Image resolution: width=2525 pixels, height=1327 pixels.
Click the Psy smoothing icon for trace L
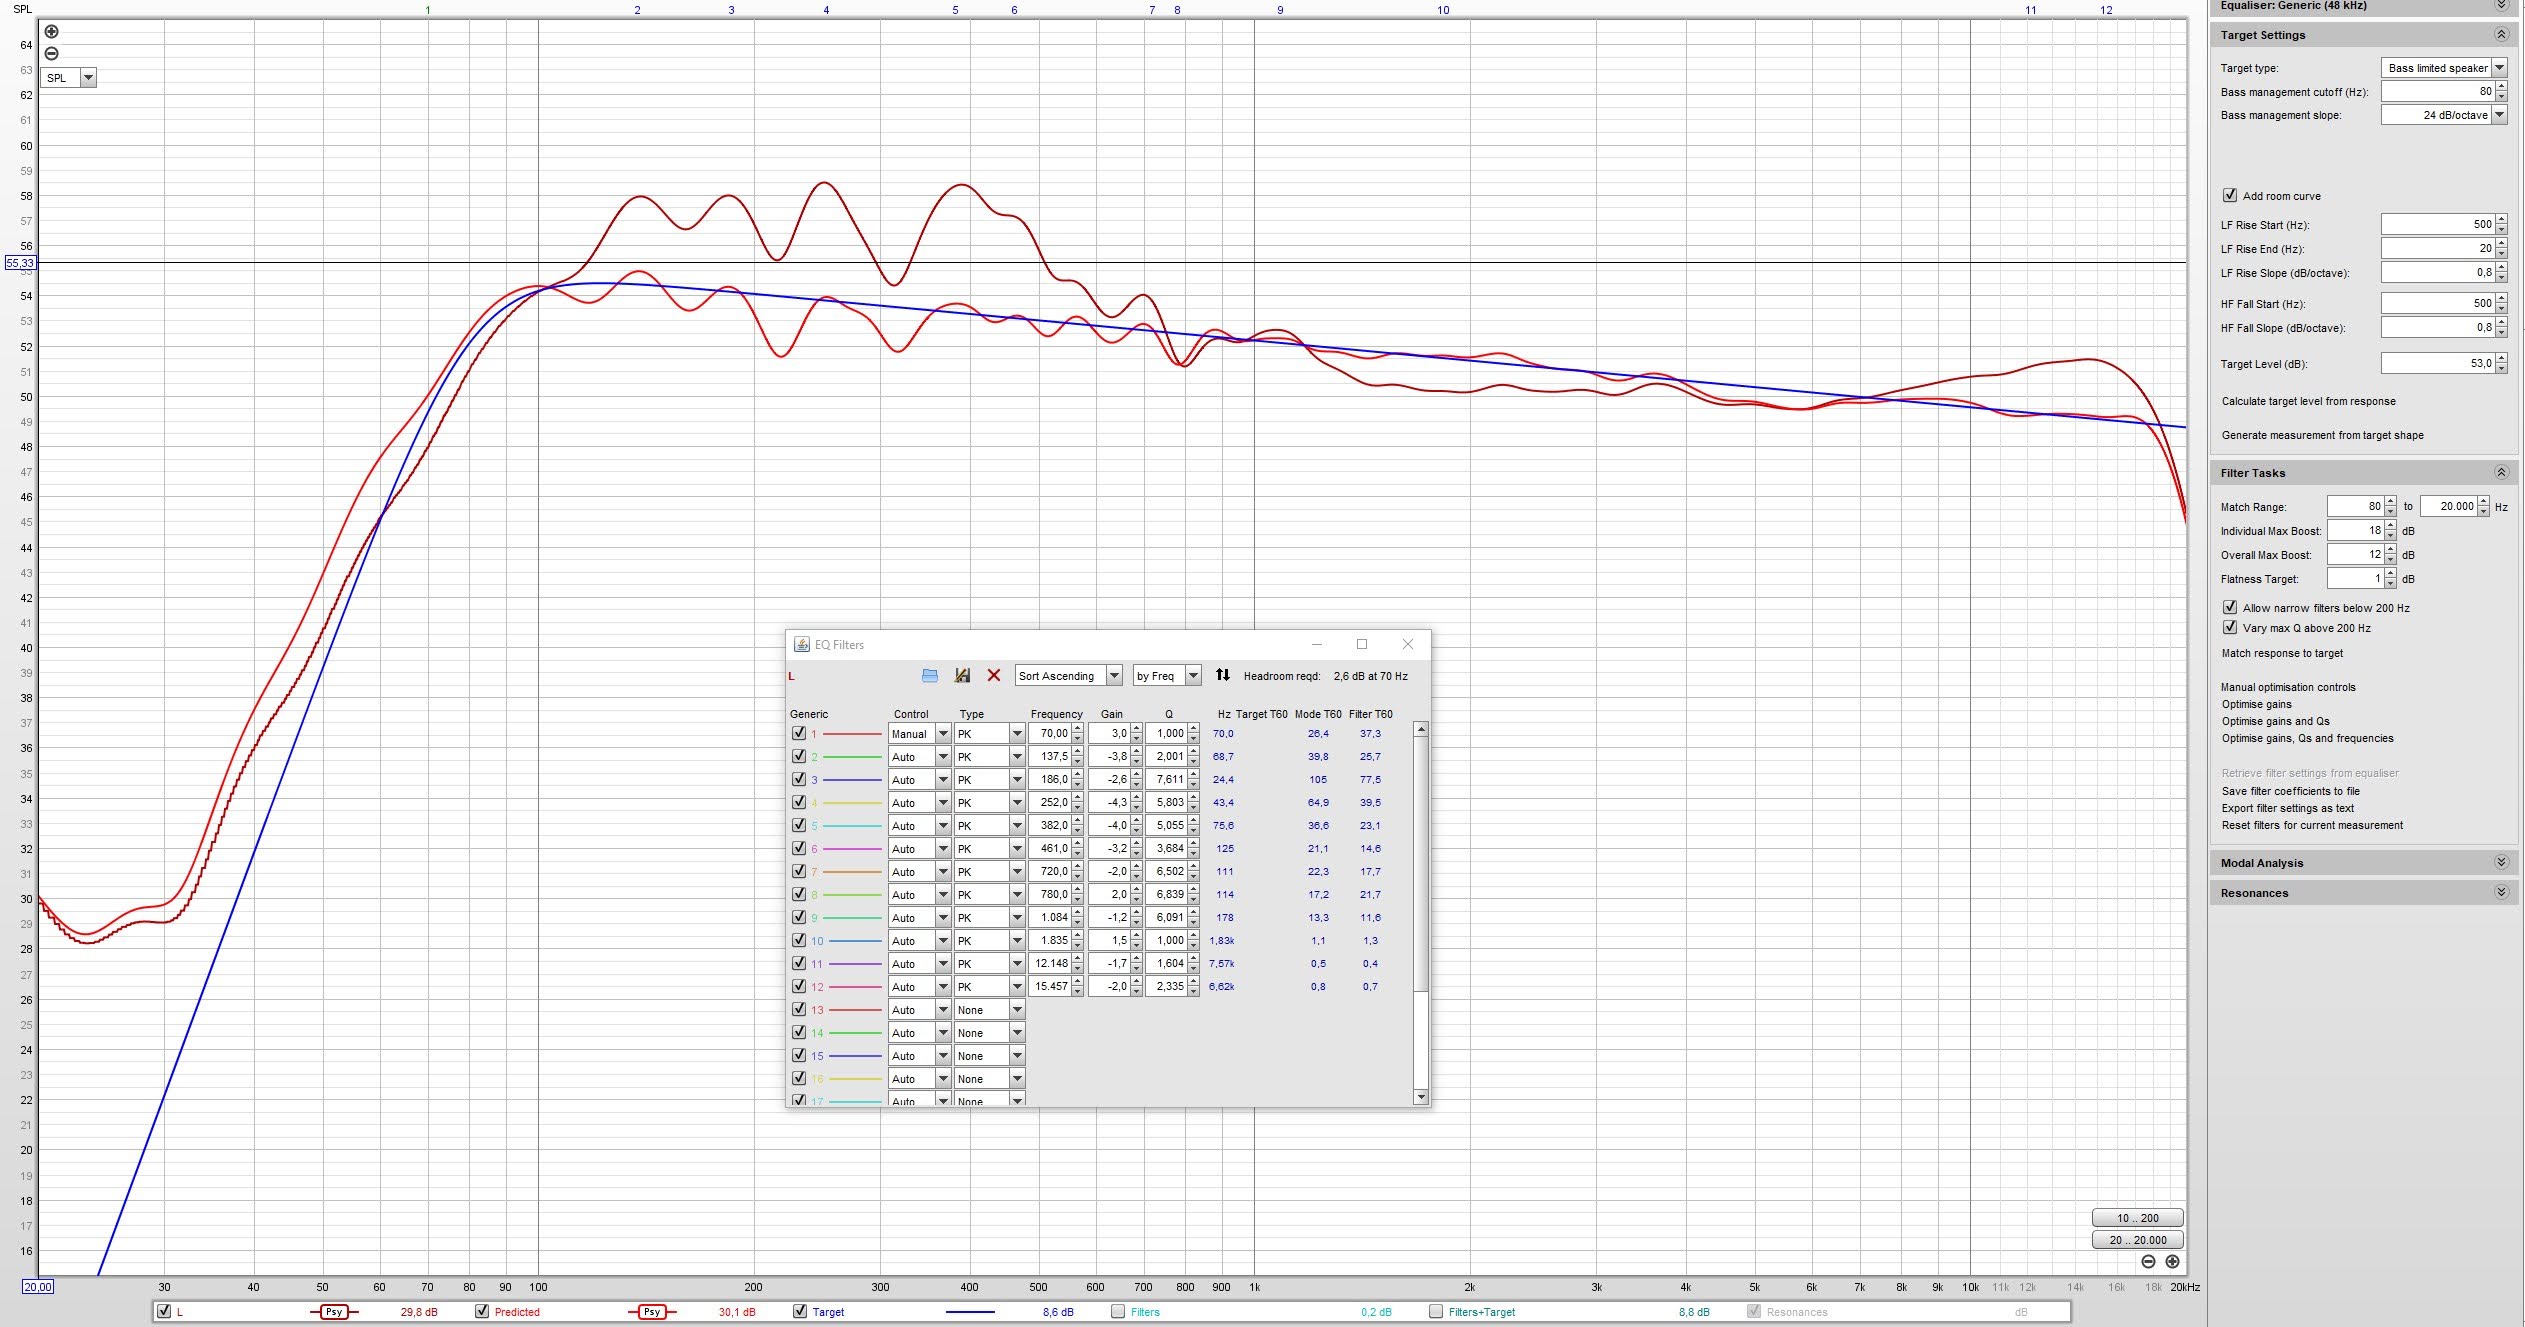[x=334, y=1312]
